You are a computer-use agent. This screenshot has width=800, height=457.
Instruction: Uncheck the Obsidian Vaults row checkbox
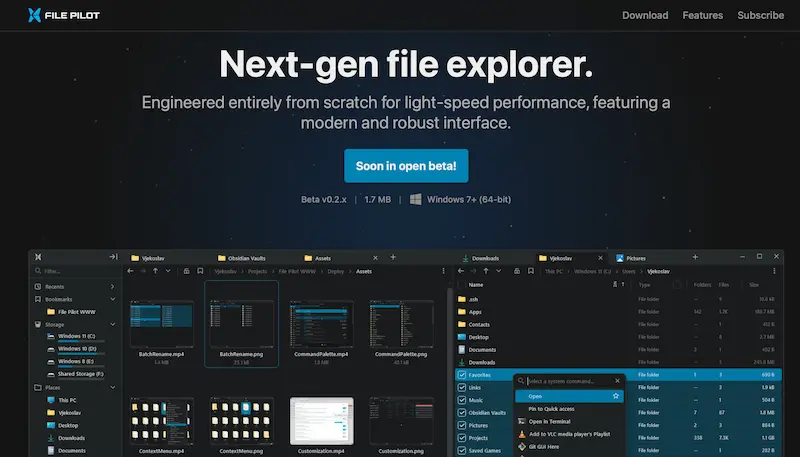462,413
